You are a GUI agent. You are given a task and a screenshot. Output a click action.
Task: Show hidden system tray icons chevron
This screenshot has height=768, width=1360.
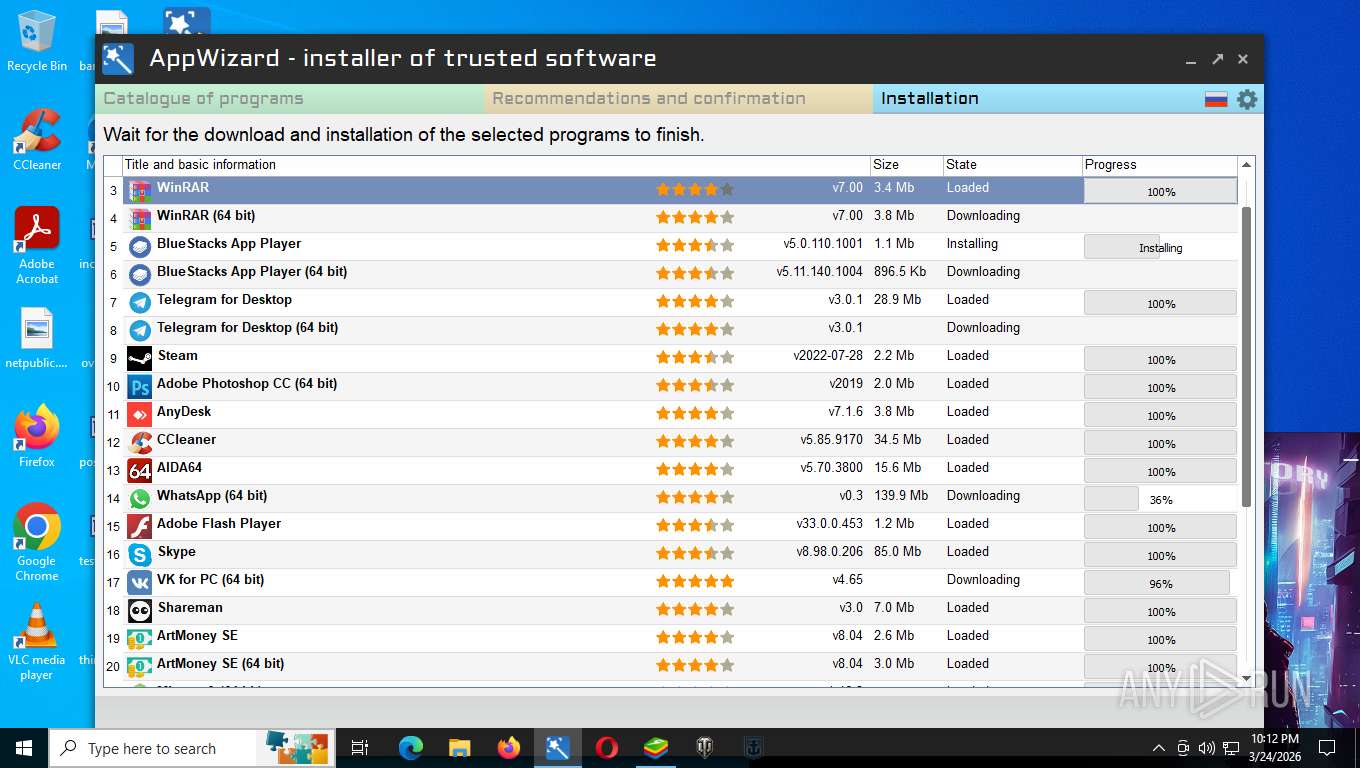(x=1159, y=747)
